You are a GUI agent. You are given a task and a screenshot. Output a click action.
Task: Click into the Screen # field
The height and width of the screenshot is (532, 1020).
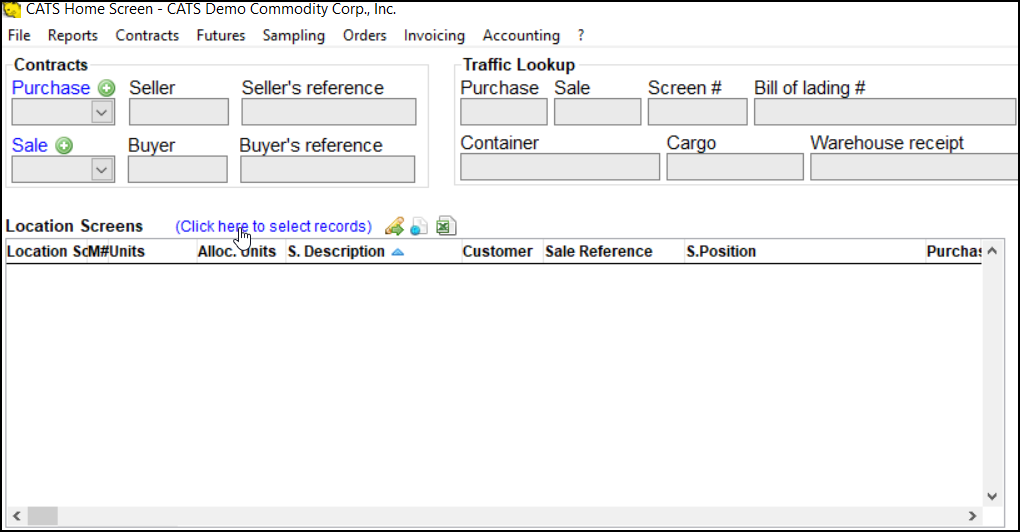(697, 112)
